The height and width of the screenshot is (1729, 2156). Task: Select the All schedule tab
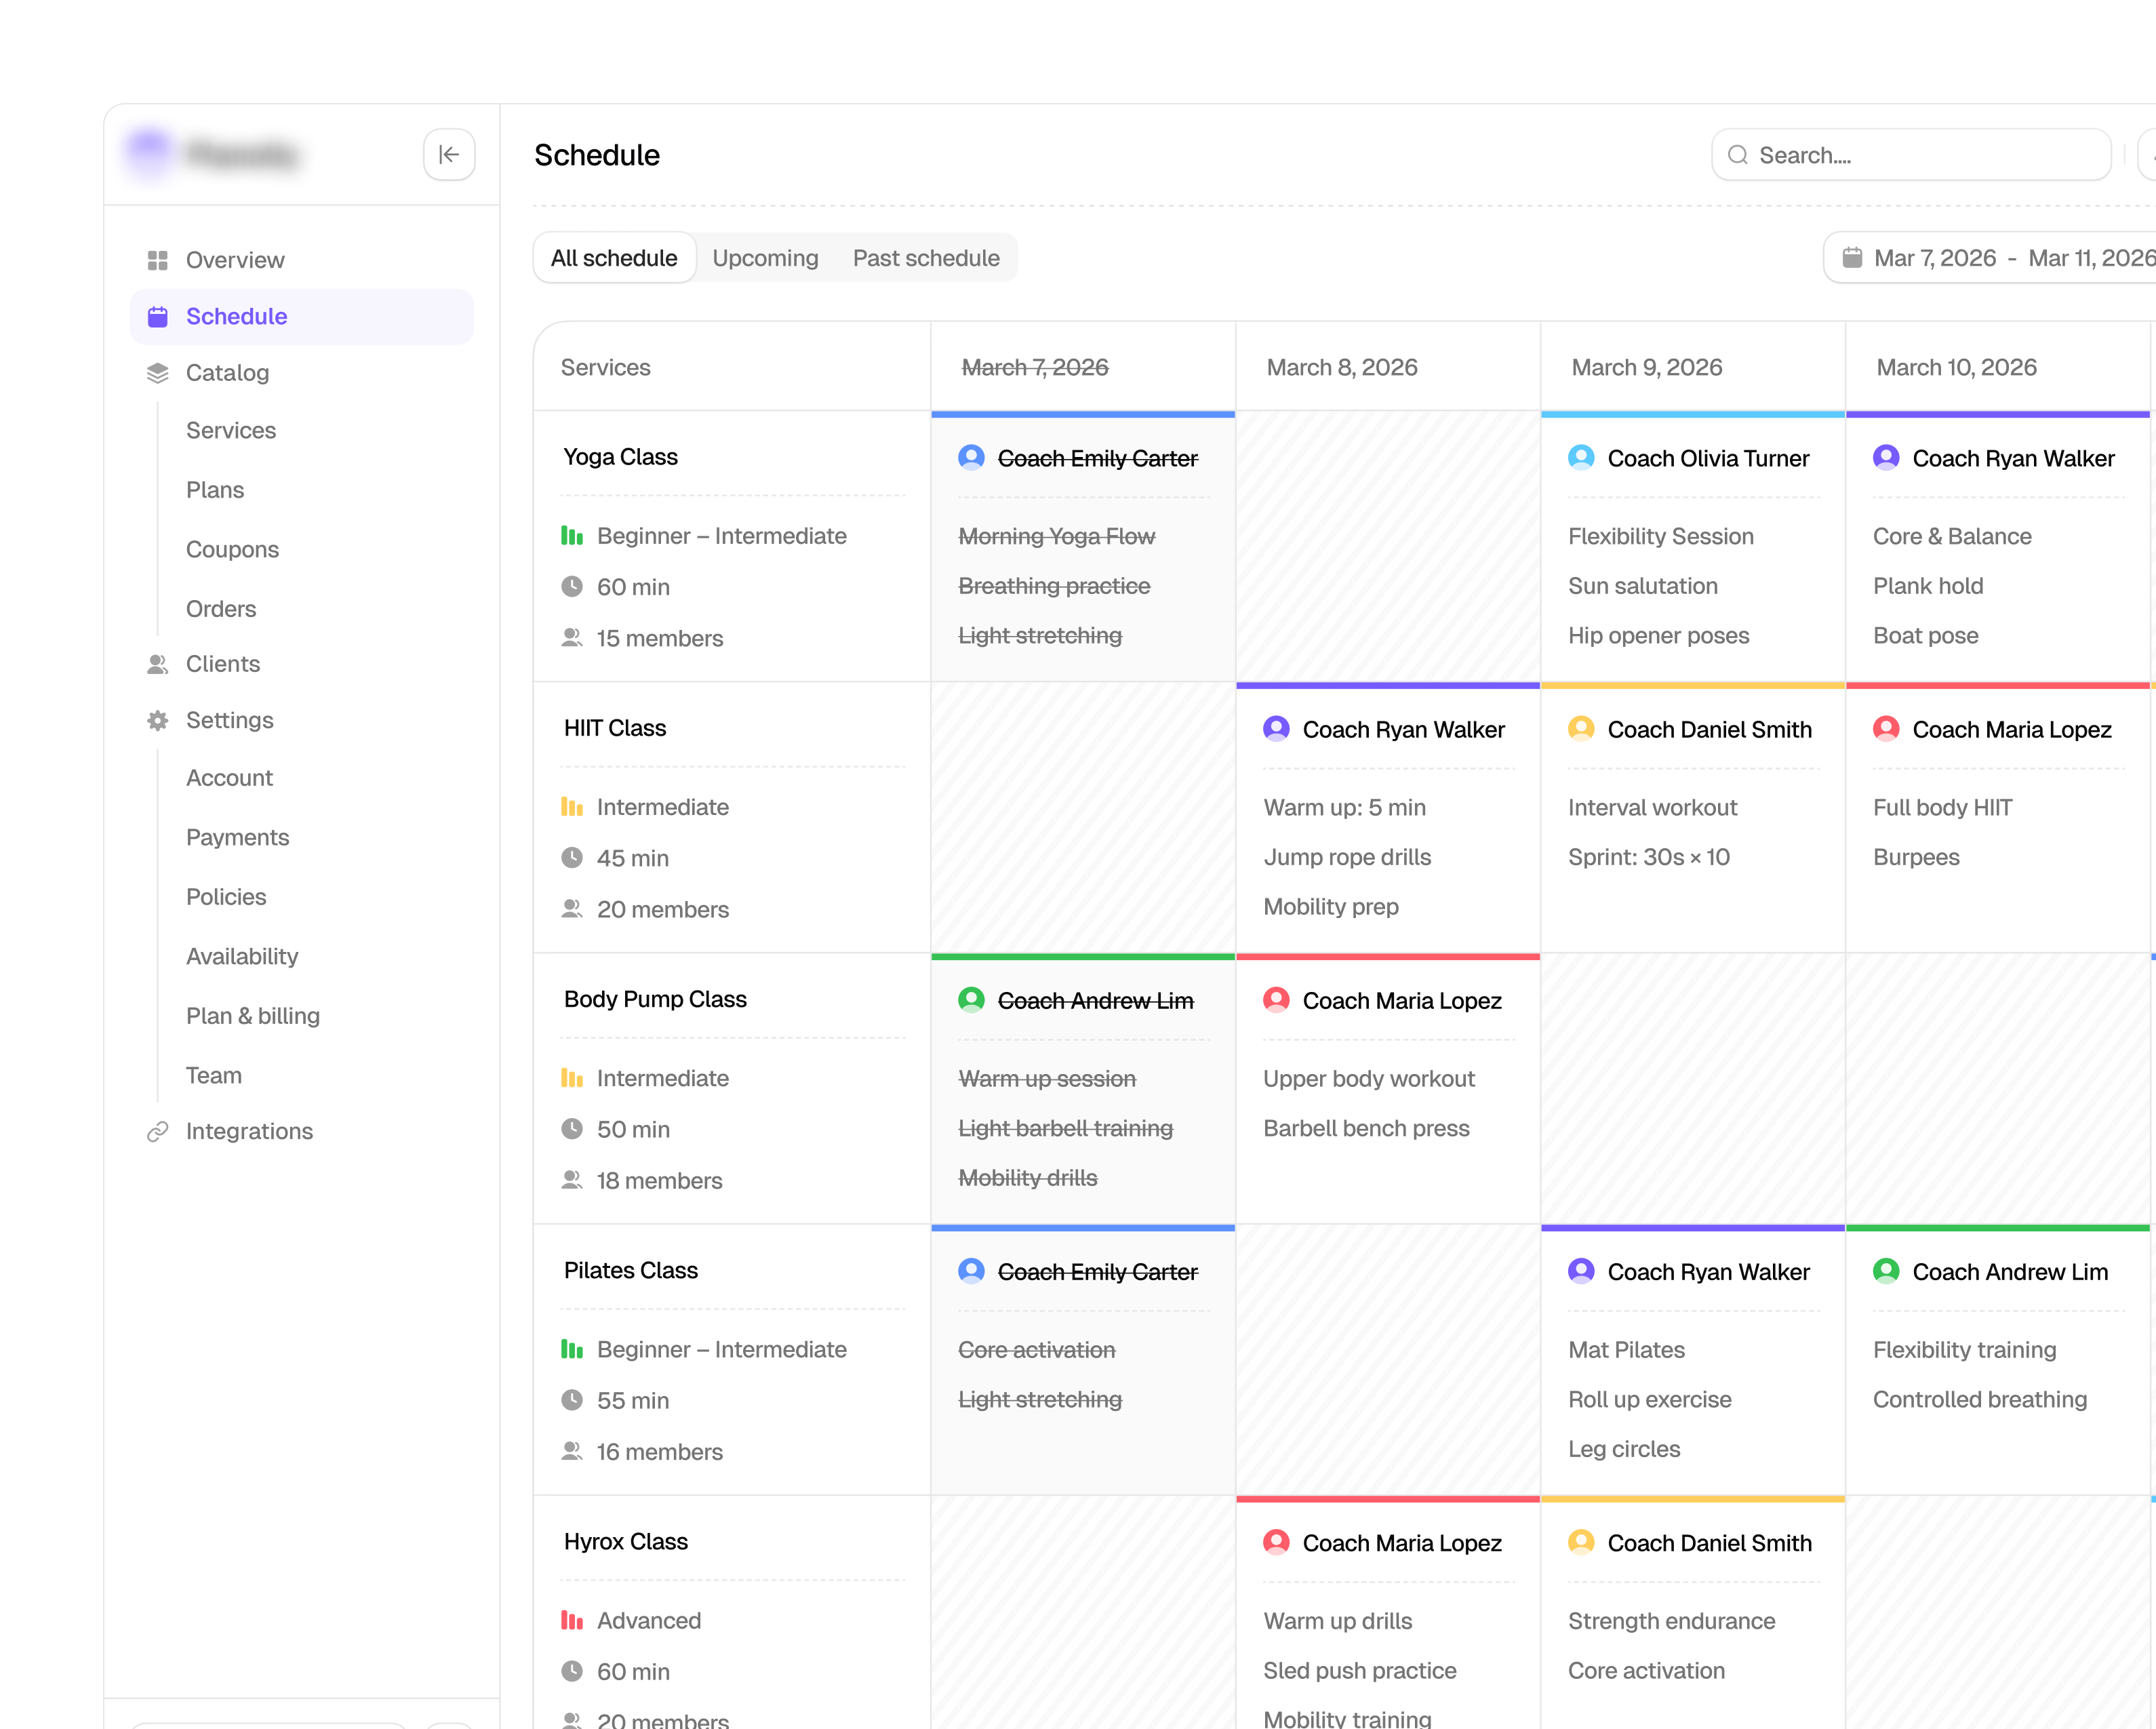pyautogui.click(x=614, y=258)
